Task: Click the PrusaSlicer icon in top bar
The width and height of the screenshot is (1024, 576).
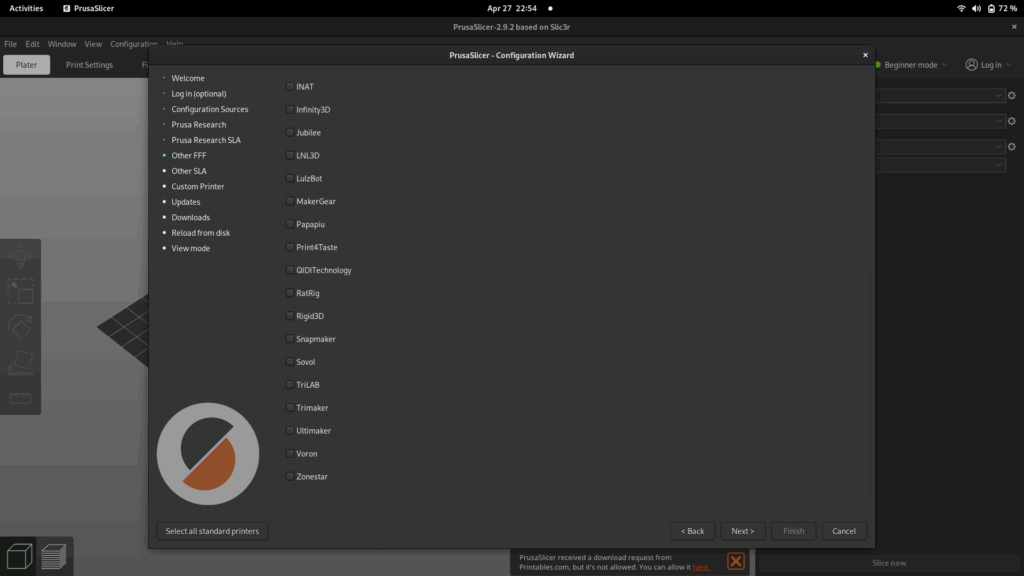Action: (x=66, y=8)
